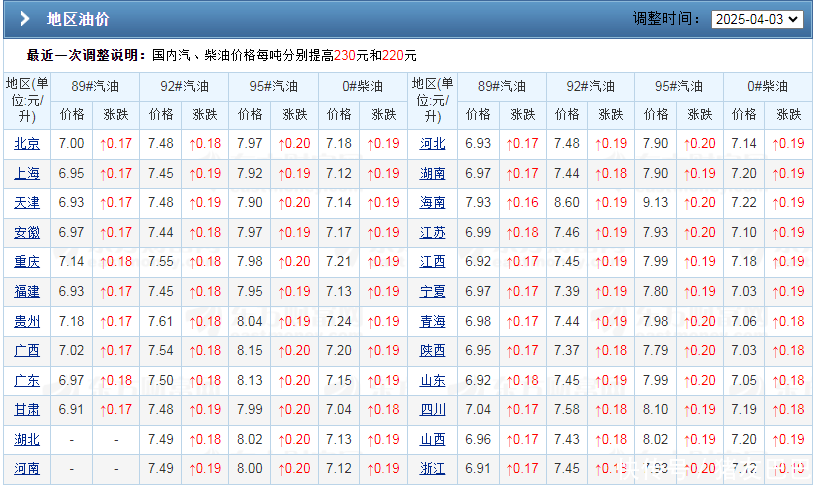
Task: Open the 贵州 region link
Action: pos(27,321)
